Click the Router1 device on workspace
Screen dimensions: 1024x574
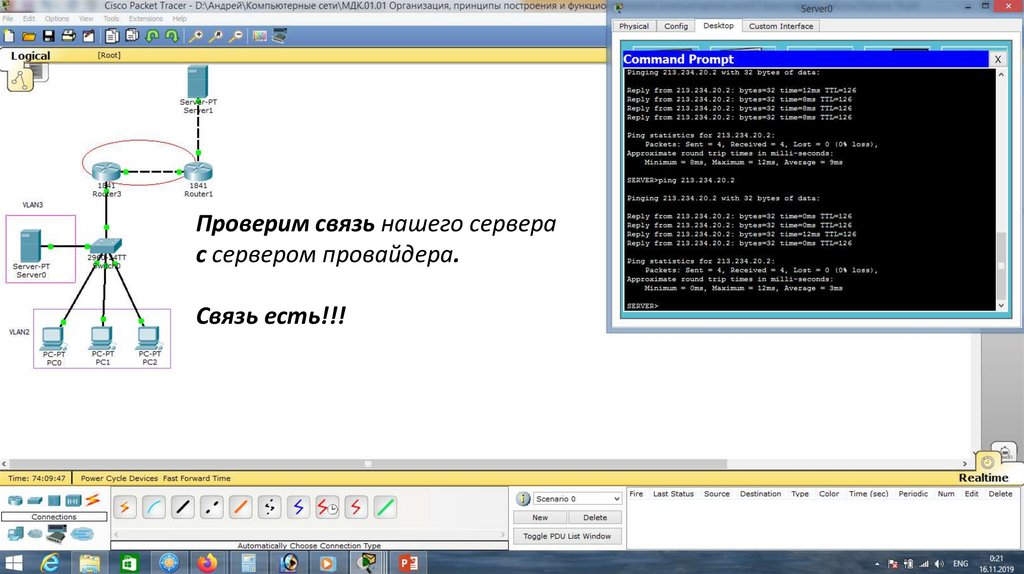(198, 172)
